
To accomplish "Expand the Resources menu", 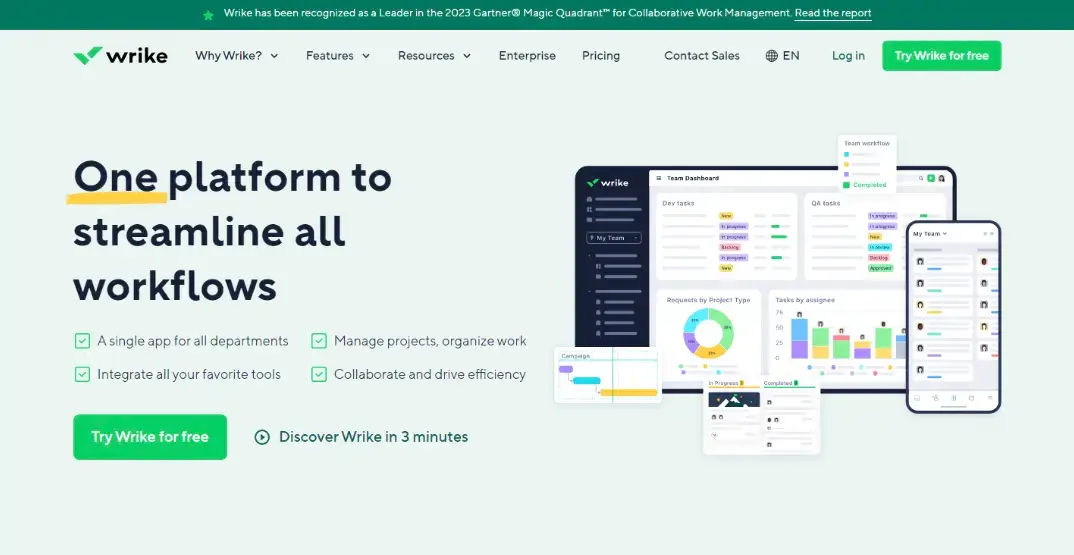I will [x=433, y=56].
